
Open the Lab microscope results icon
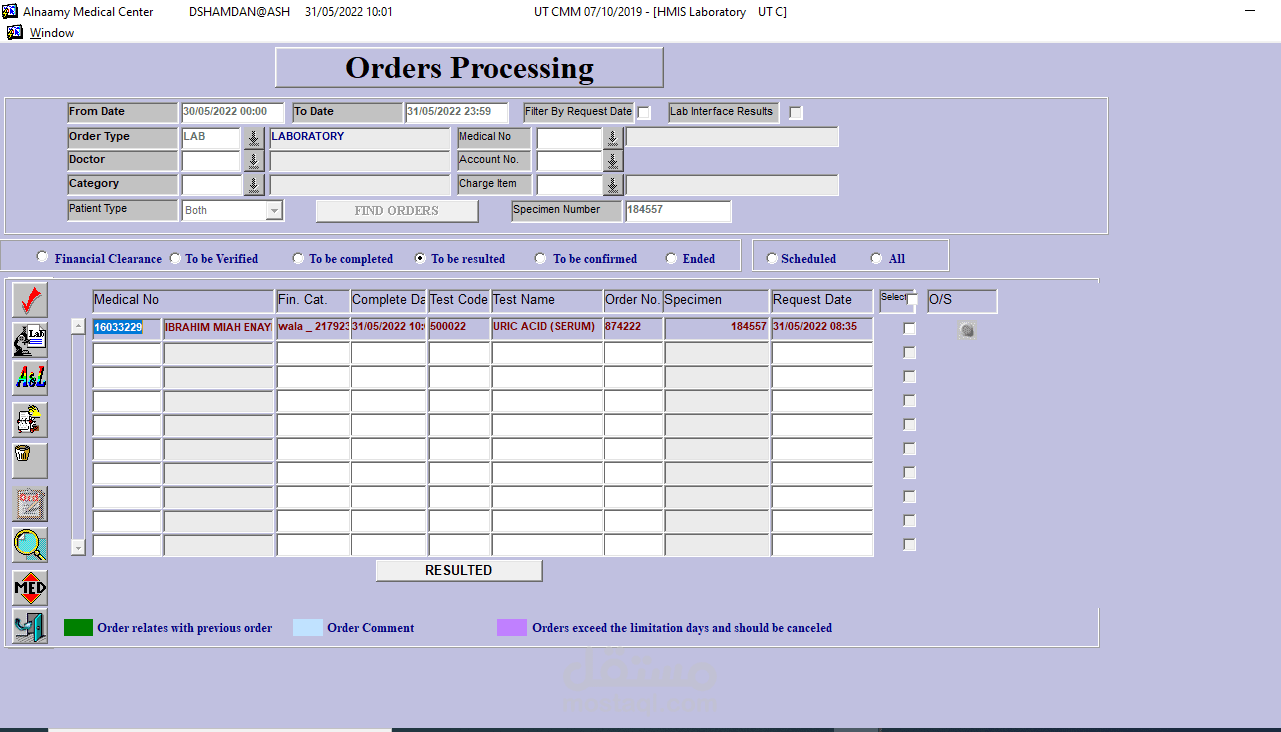coord(30,339)
